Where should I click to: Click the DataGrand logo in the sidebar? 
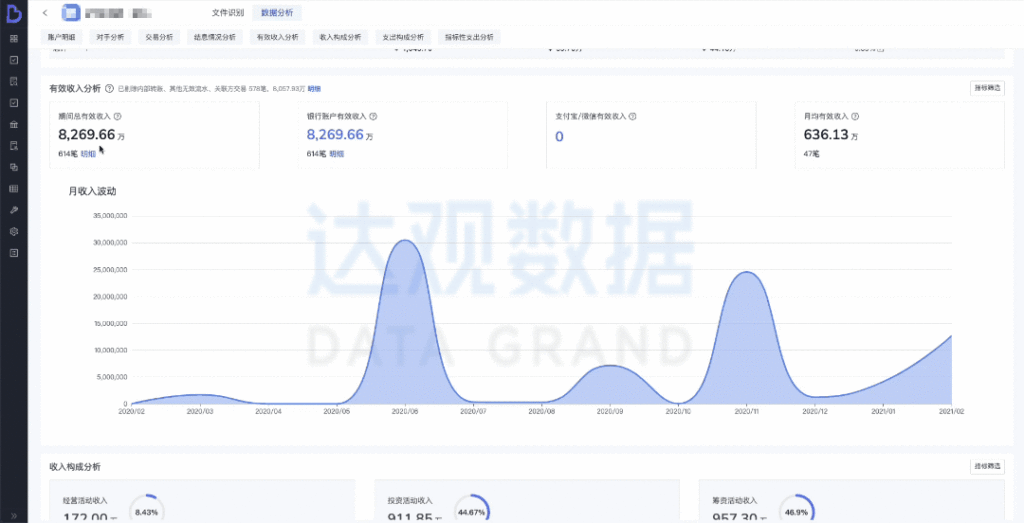pos(14,13)
